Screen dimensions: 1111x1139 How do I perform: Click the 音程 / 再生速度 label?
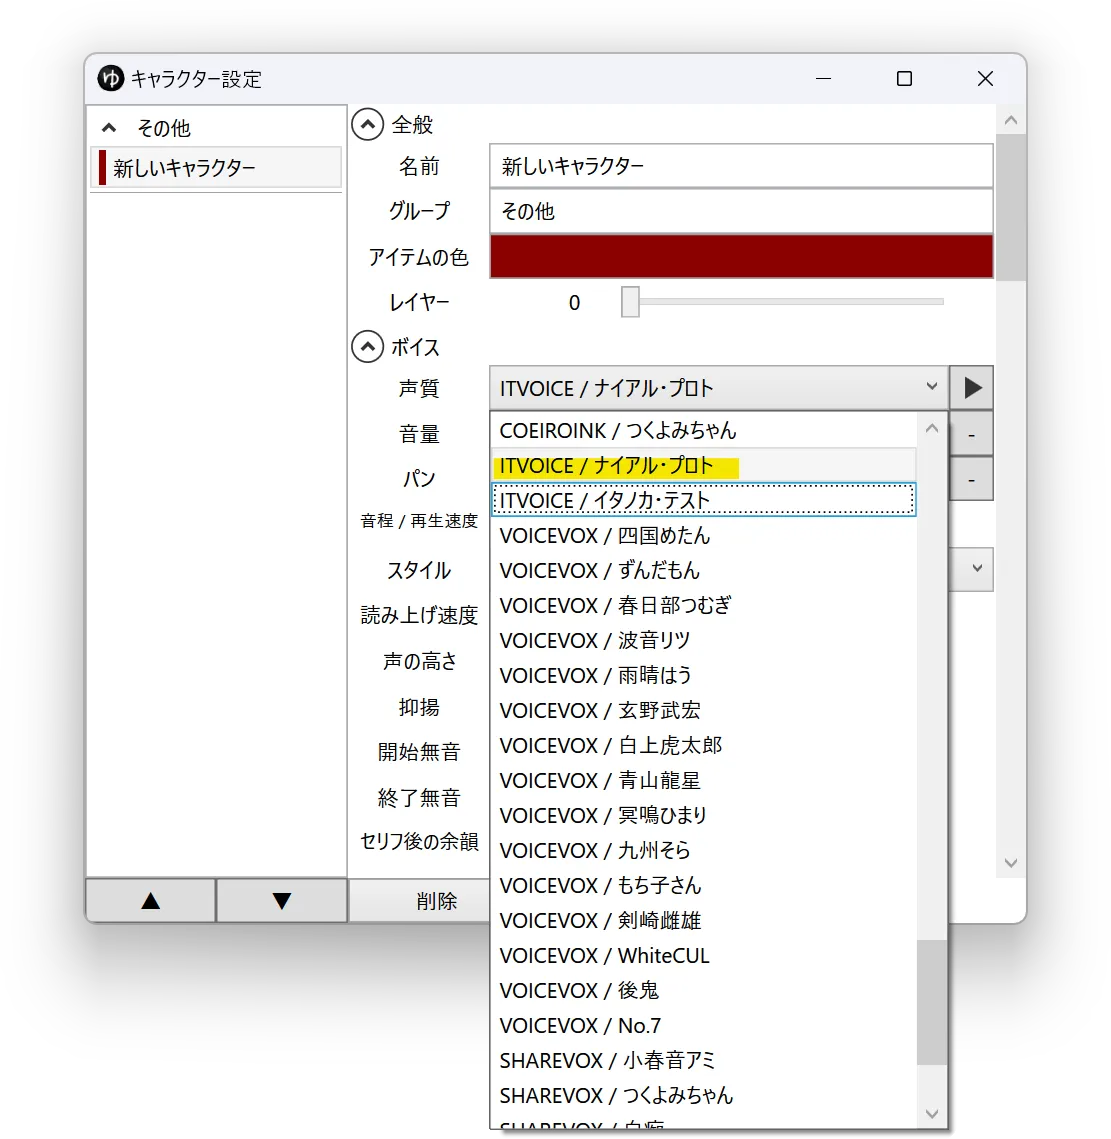419,521
